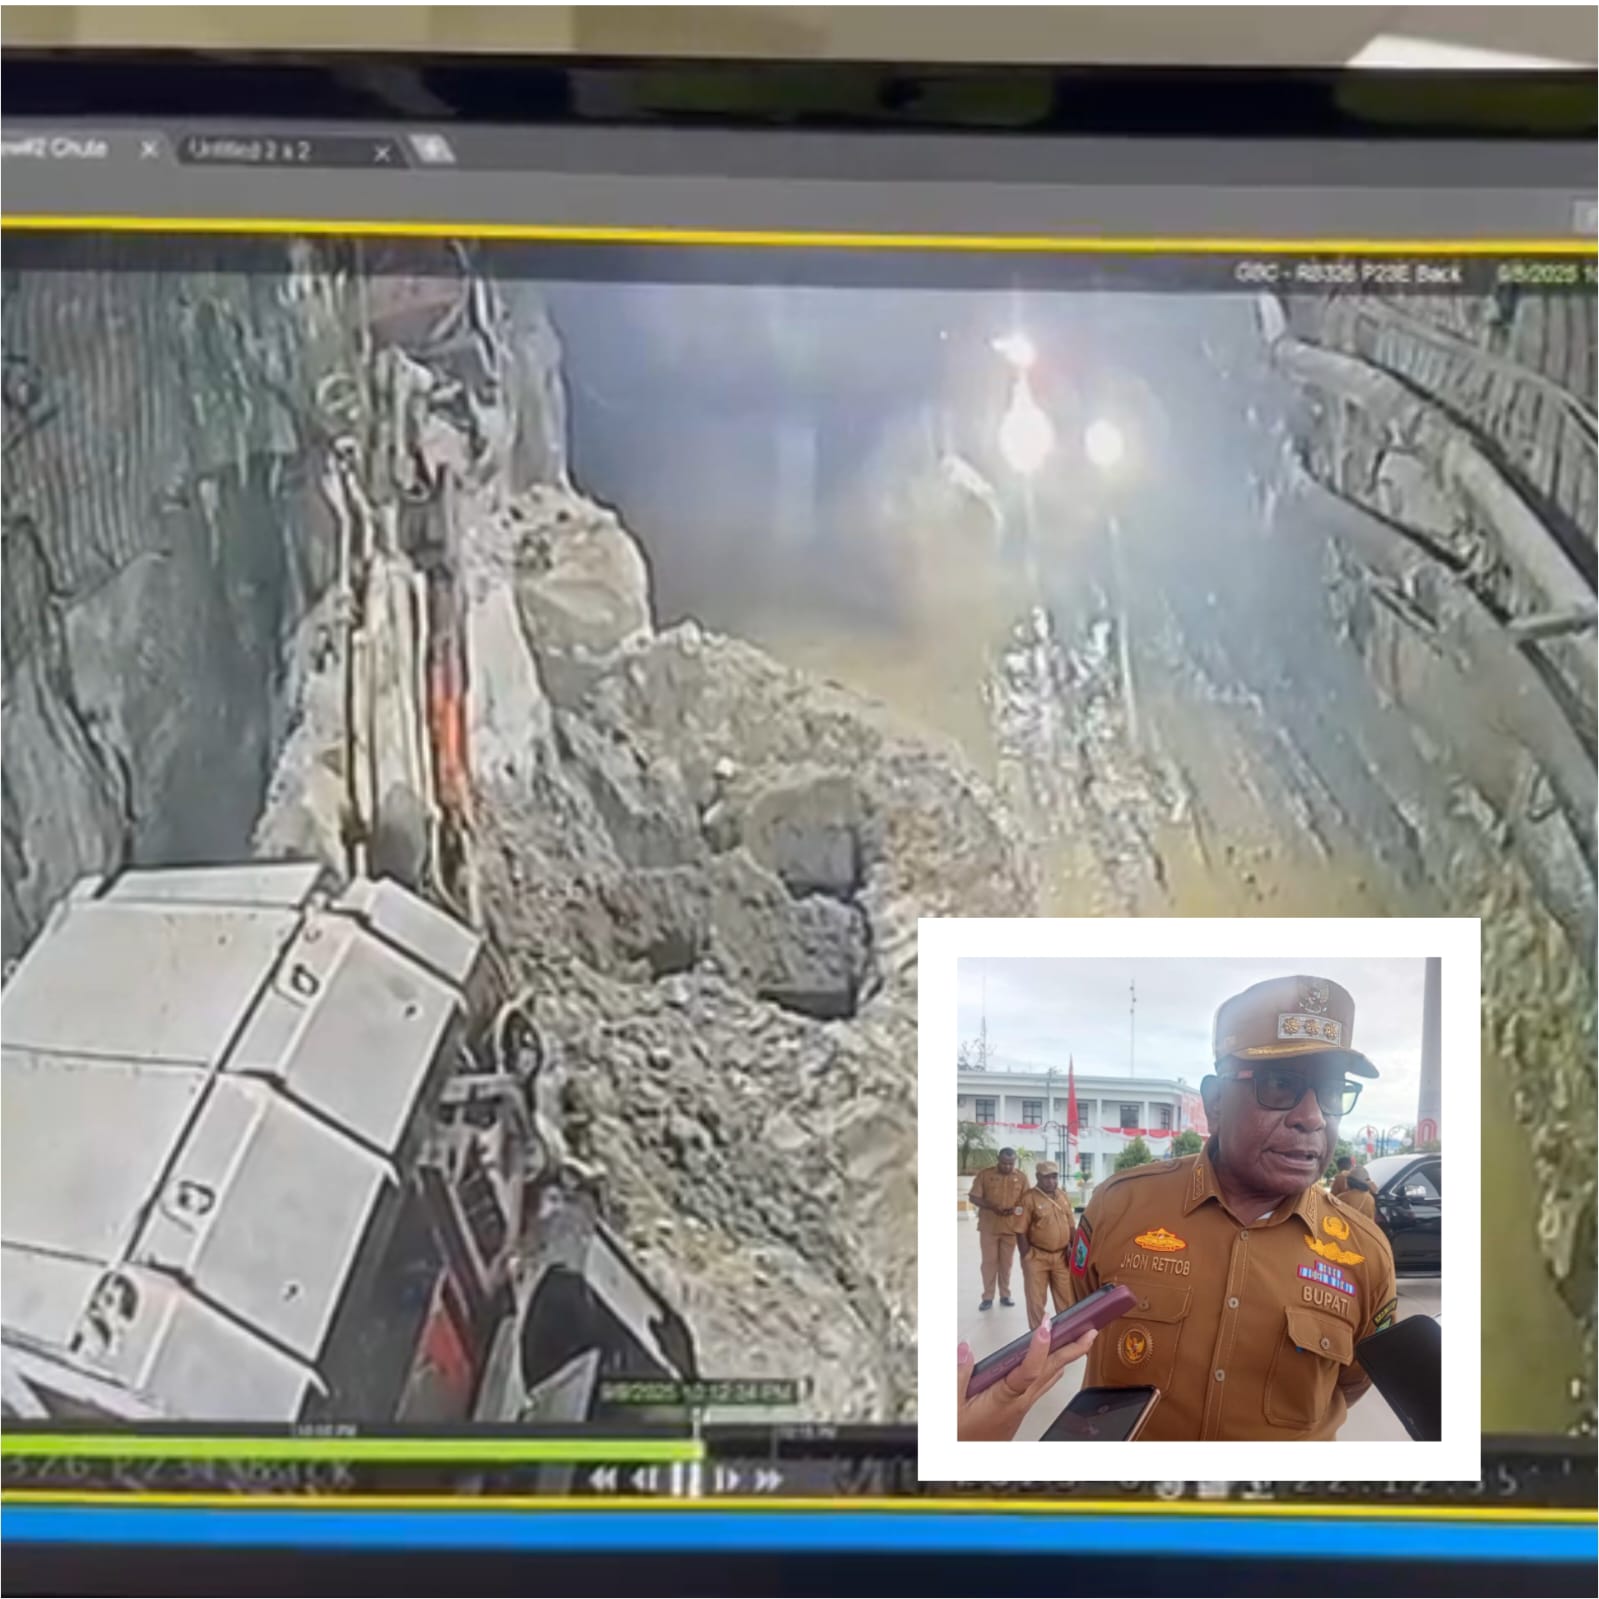This screenshot has height=1599, width=1599.
Task: Pause the video playback
Action: click(x=686, y=1479)
